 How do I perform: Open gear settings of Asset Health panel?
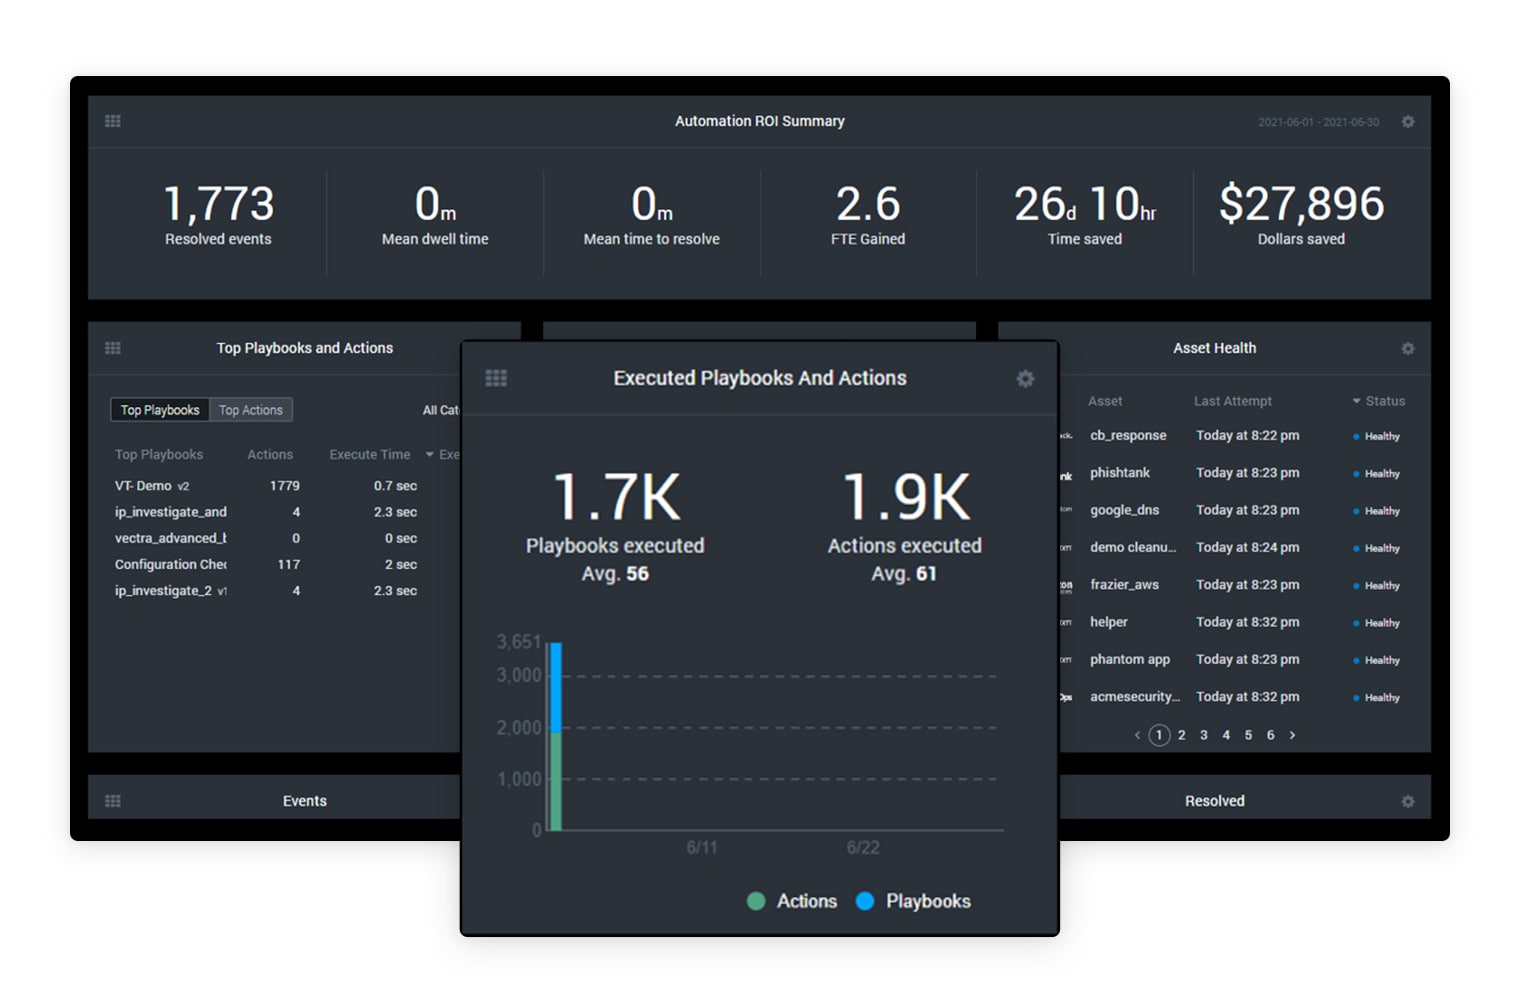pyautogui.click(x=1408, y=349)
